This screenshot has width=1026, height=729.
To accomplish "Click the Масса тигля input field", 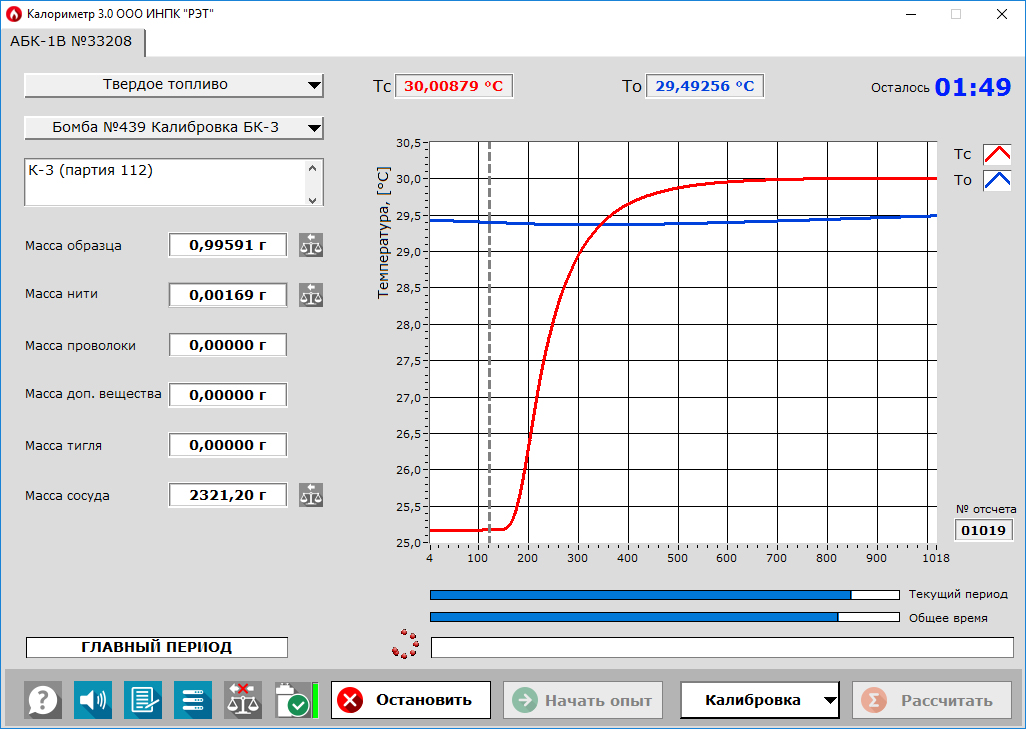I will tap(228, 445).
